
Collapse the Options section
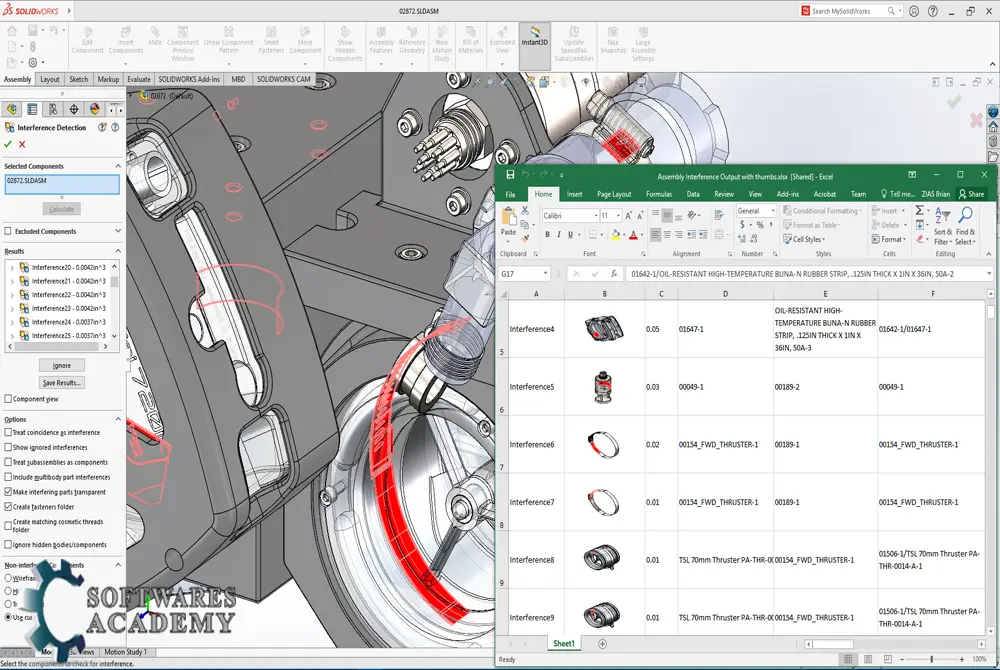click(118, 419)
